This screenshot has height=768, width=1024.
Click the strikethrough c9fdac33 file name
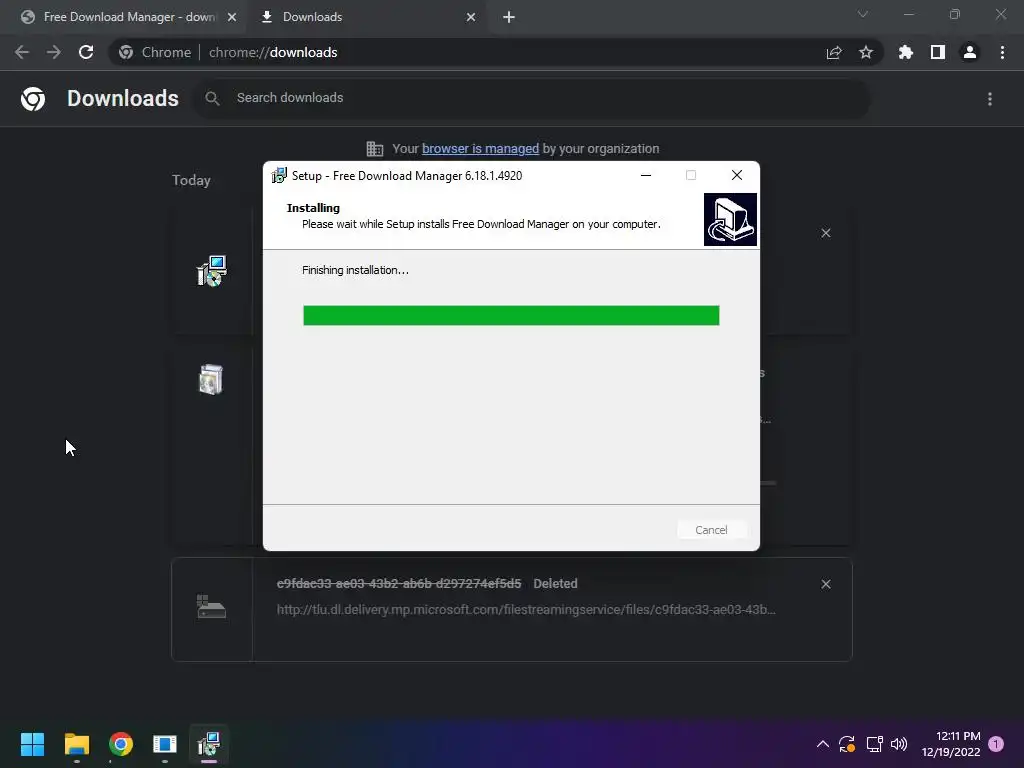click(x=399, y=584)
